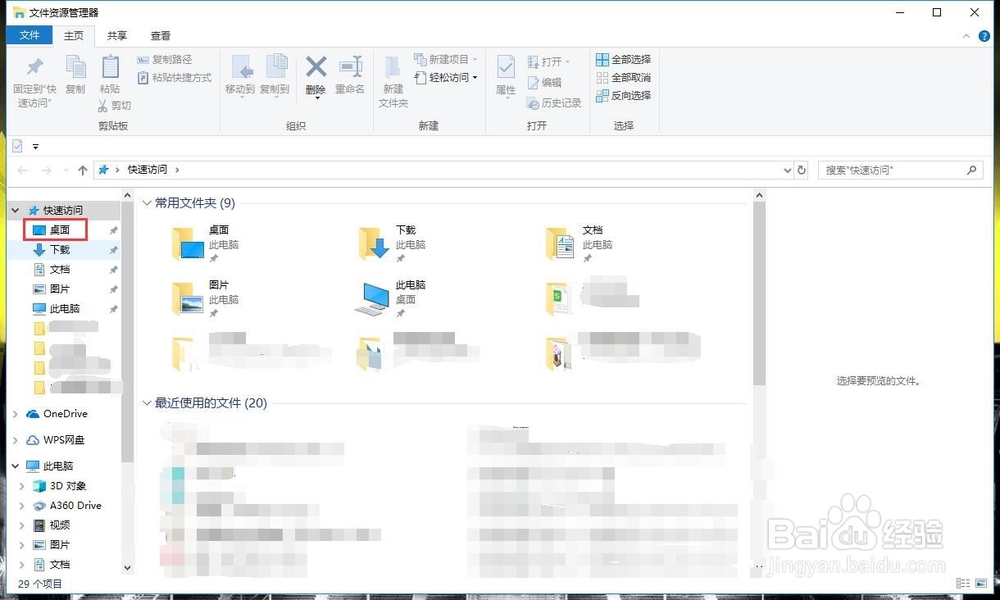Image resolution: width=1000 pixels, height=600 pixels.
Task: Expand the OneDrive tree node
Action: (15, 414)
